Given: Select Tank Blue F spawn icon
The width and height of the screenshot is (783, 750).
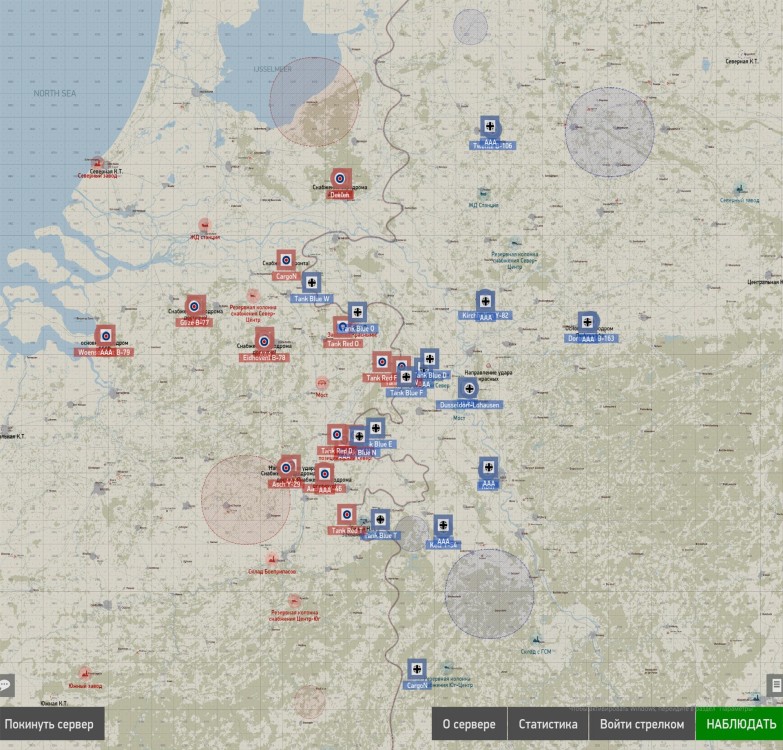Looking at the screenshot, I should (x=406, y=377).
